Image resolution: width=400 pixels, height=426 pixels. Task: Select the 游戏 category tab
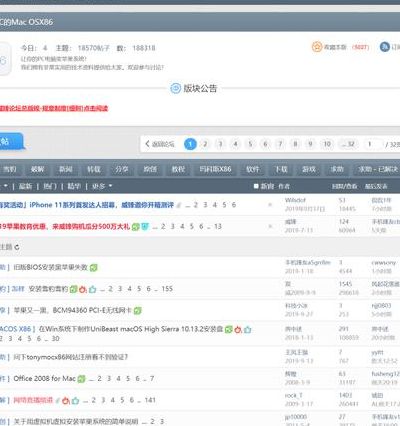pos(309,169)
